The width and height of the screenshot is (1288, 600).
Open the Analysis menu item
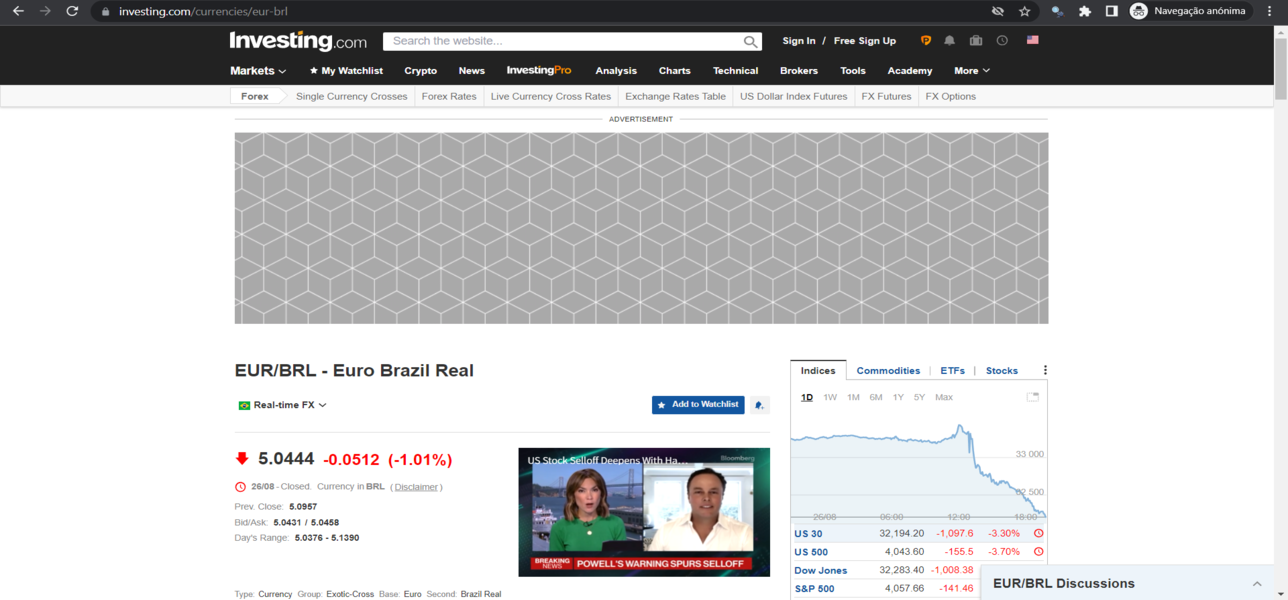(616, 71)
